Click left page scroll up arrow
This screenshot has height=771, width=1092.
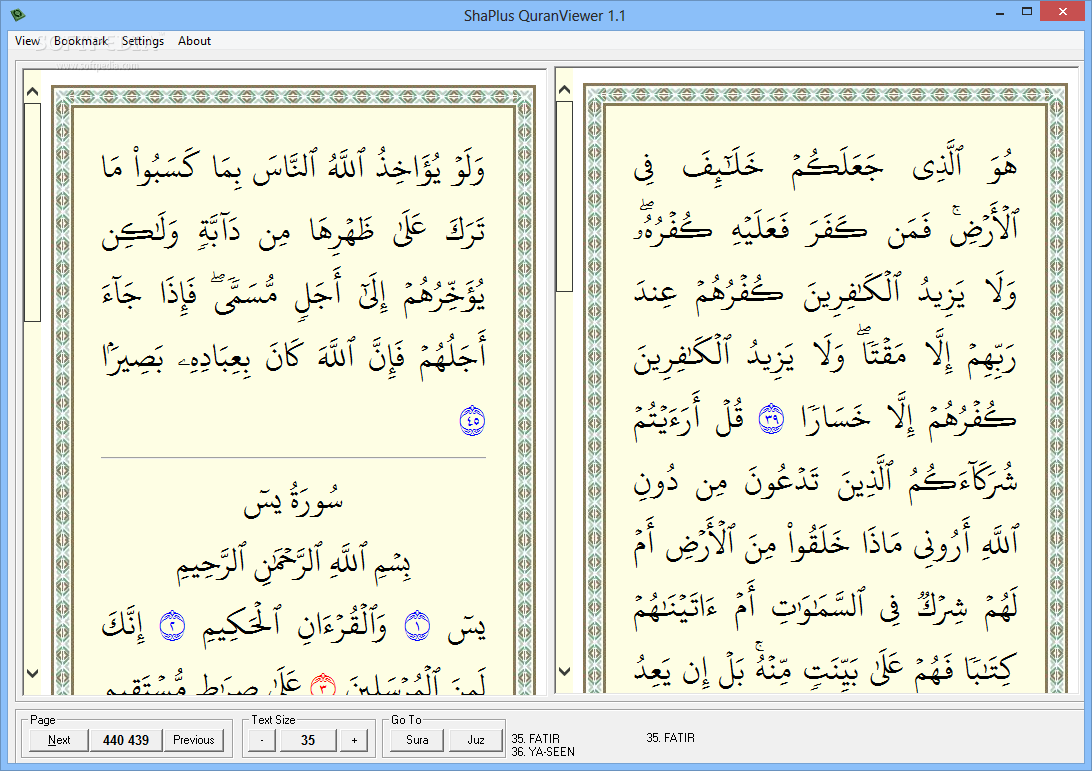point(32,92)
